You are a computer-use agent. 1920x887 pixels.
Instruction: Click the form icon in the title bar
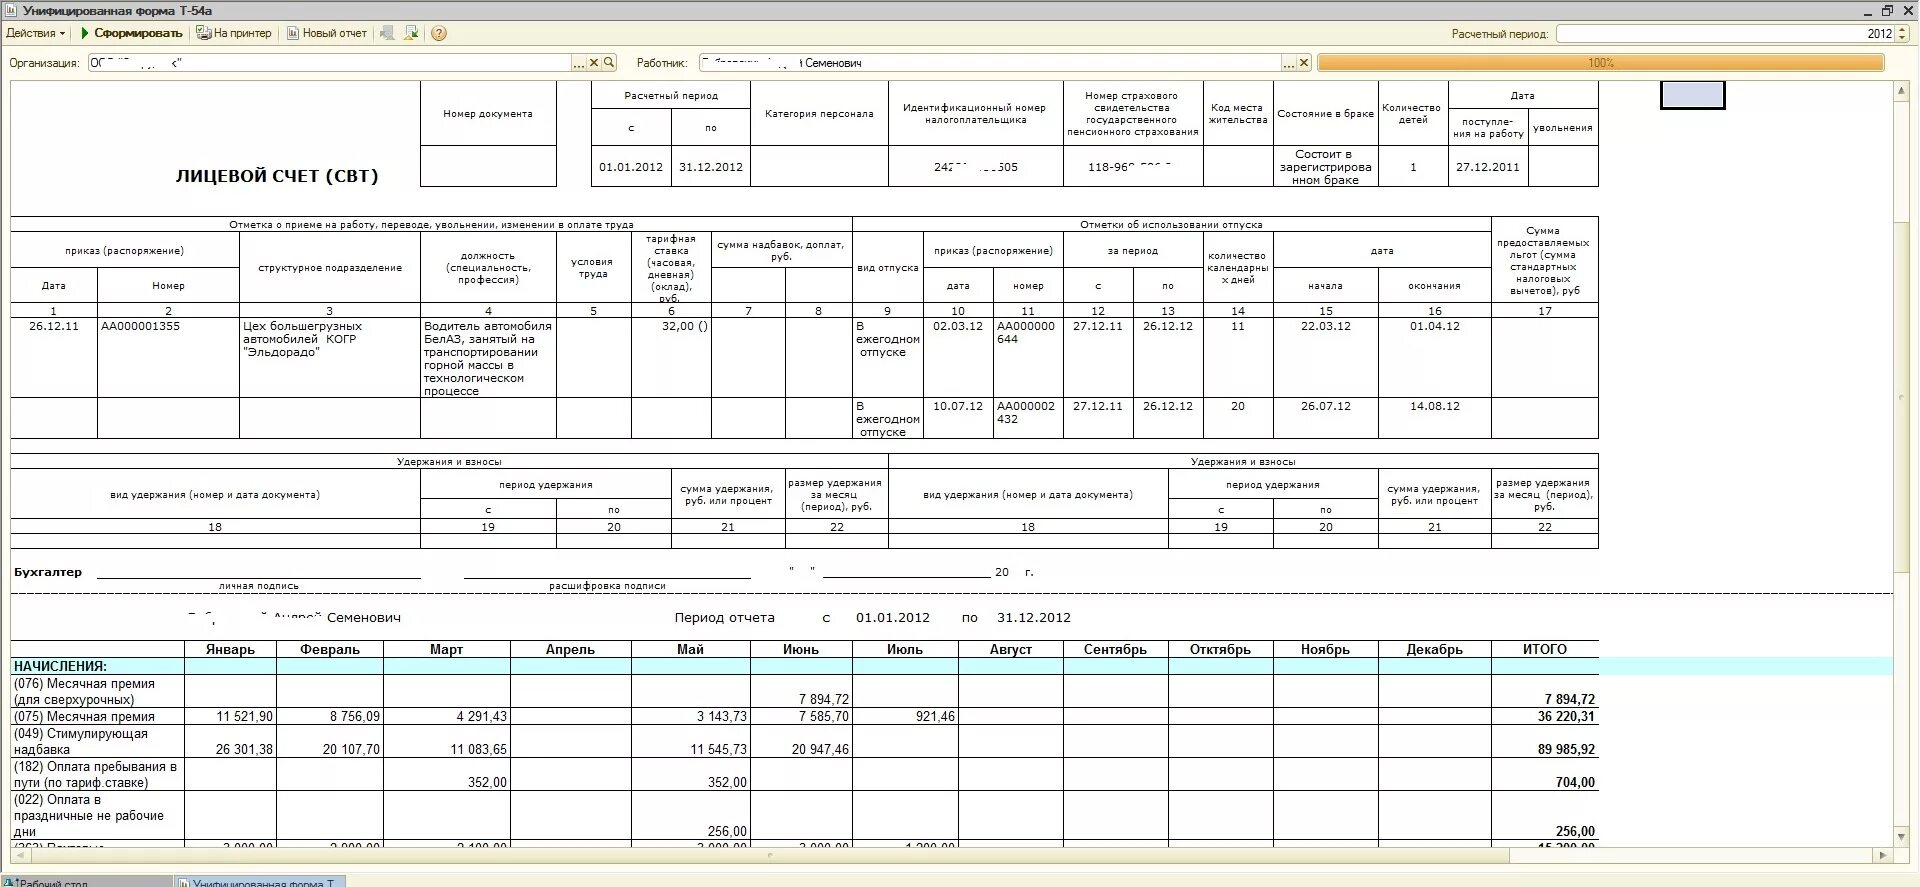point(11,10)
